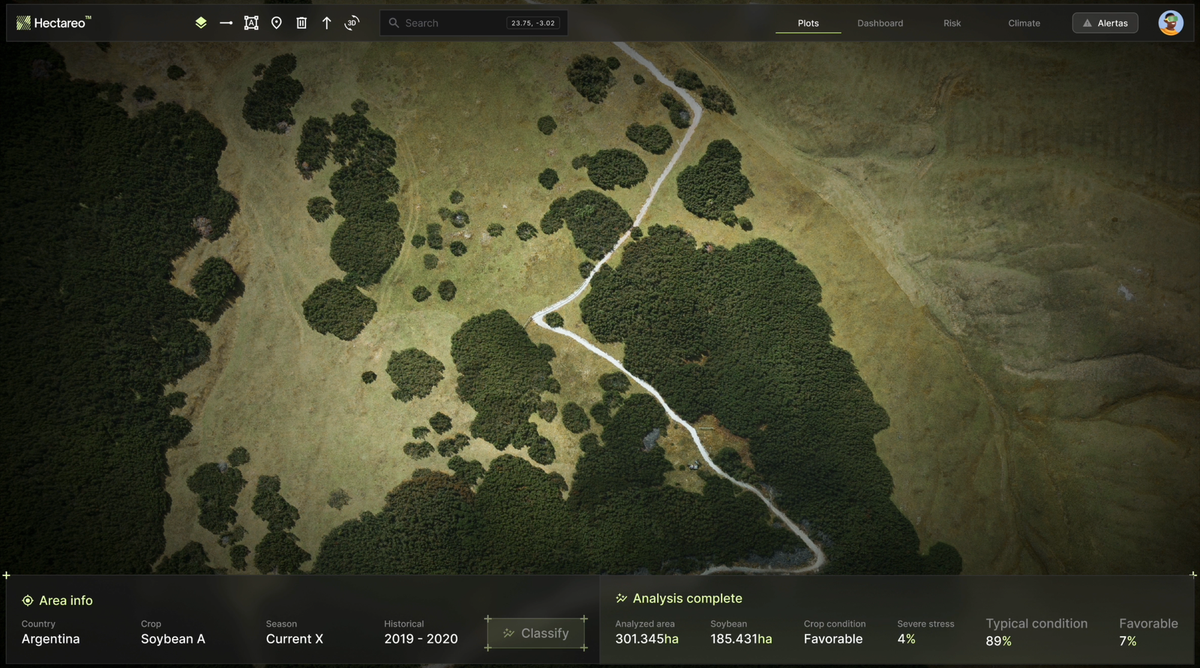Select the location pin tool
This screenshot has width=1200, height=668.
click(x=276, y=22)
